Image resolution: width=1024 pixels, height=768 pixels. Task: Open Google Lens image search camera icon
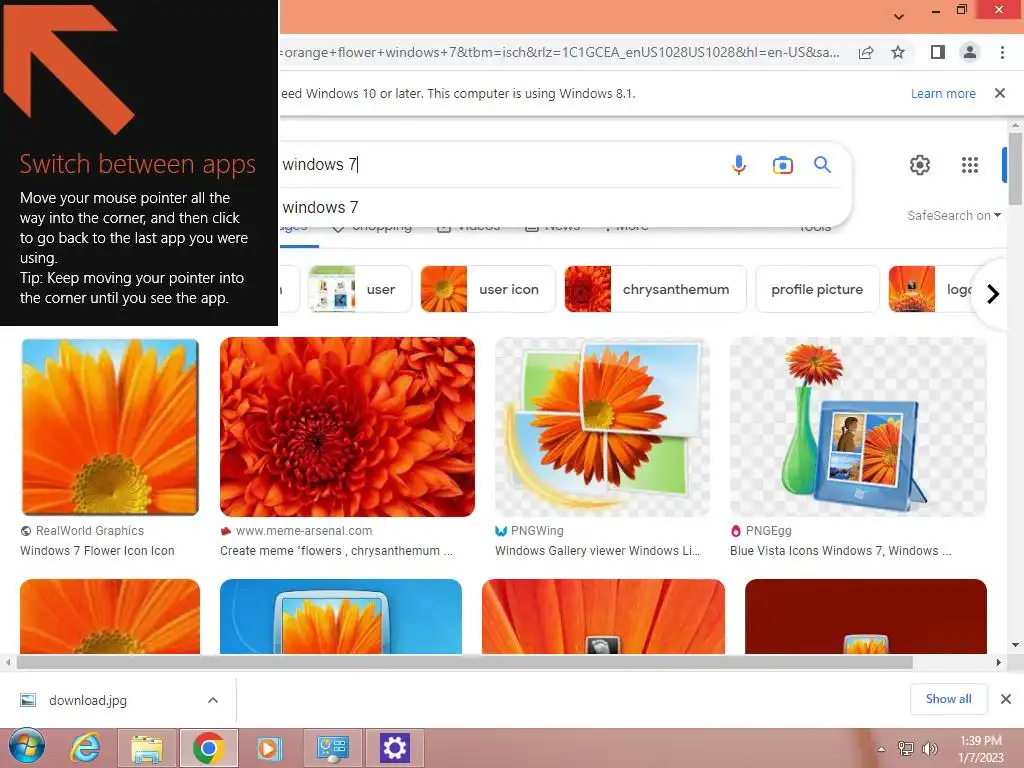[x=782, y=165]
